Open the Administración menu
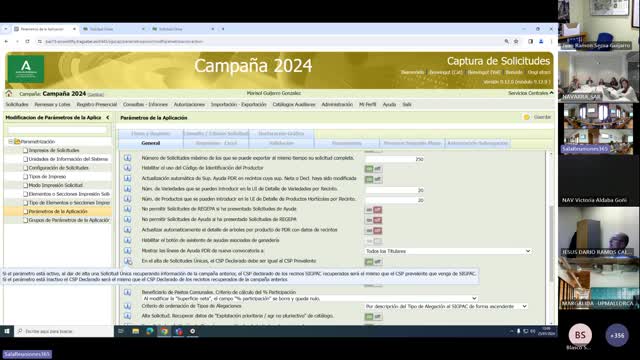 click(337, 104)
